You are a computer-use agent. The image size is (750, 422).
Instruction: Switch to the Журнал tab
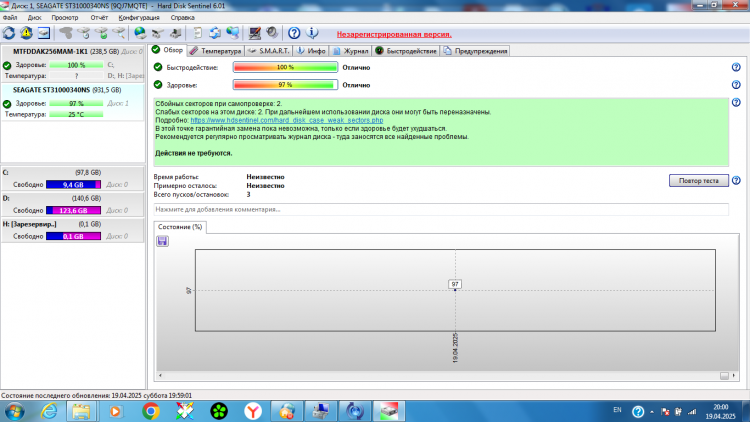click(351, 51)
